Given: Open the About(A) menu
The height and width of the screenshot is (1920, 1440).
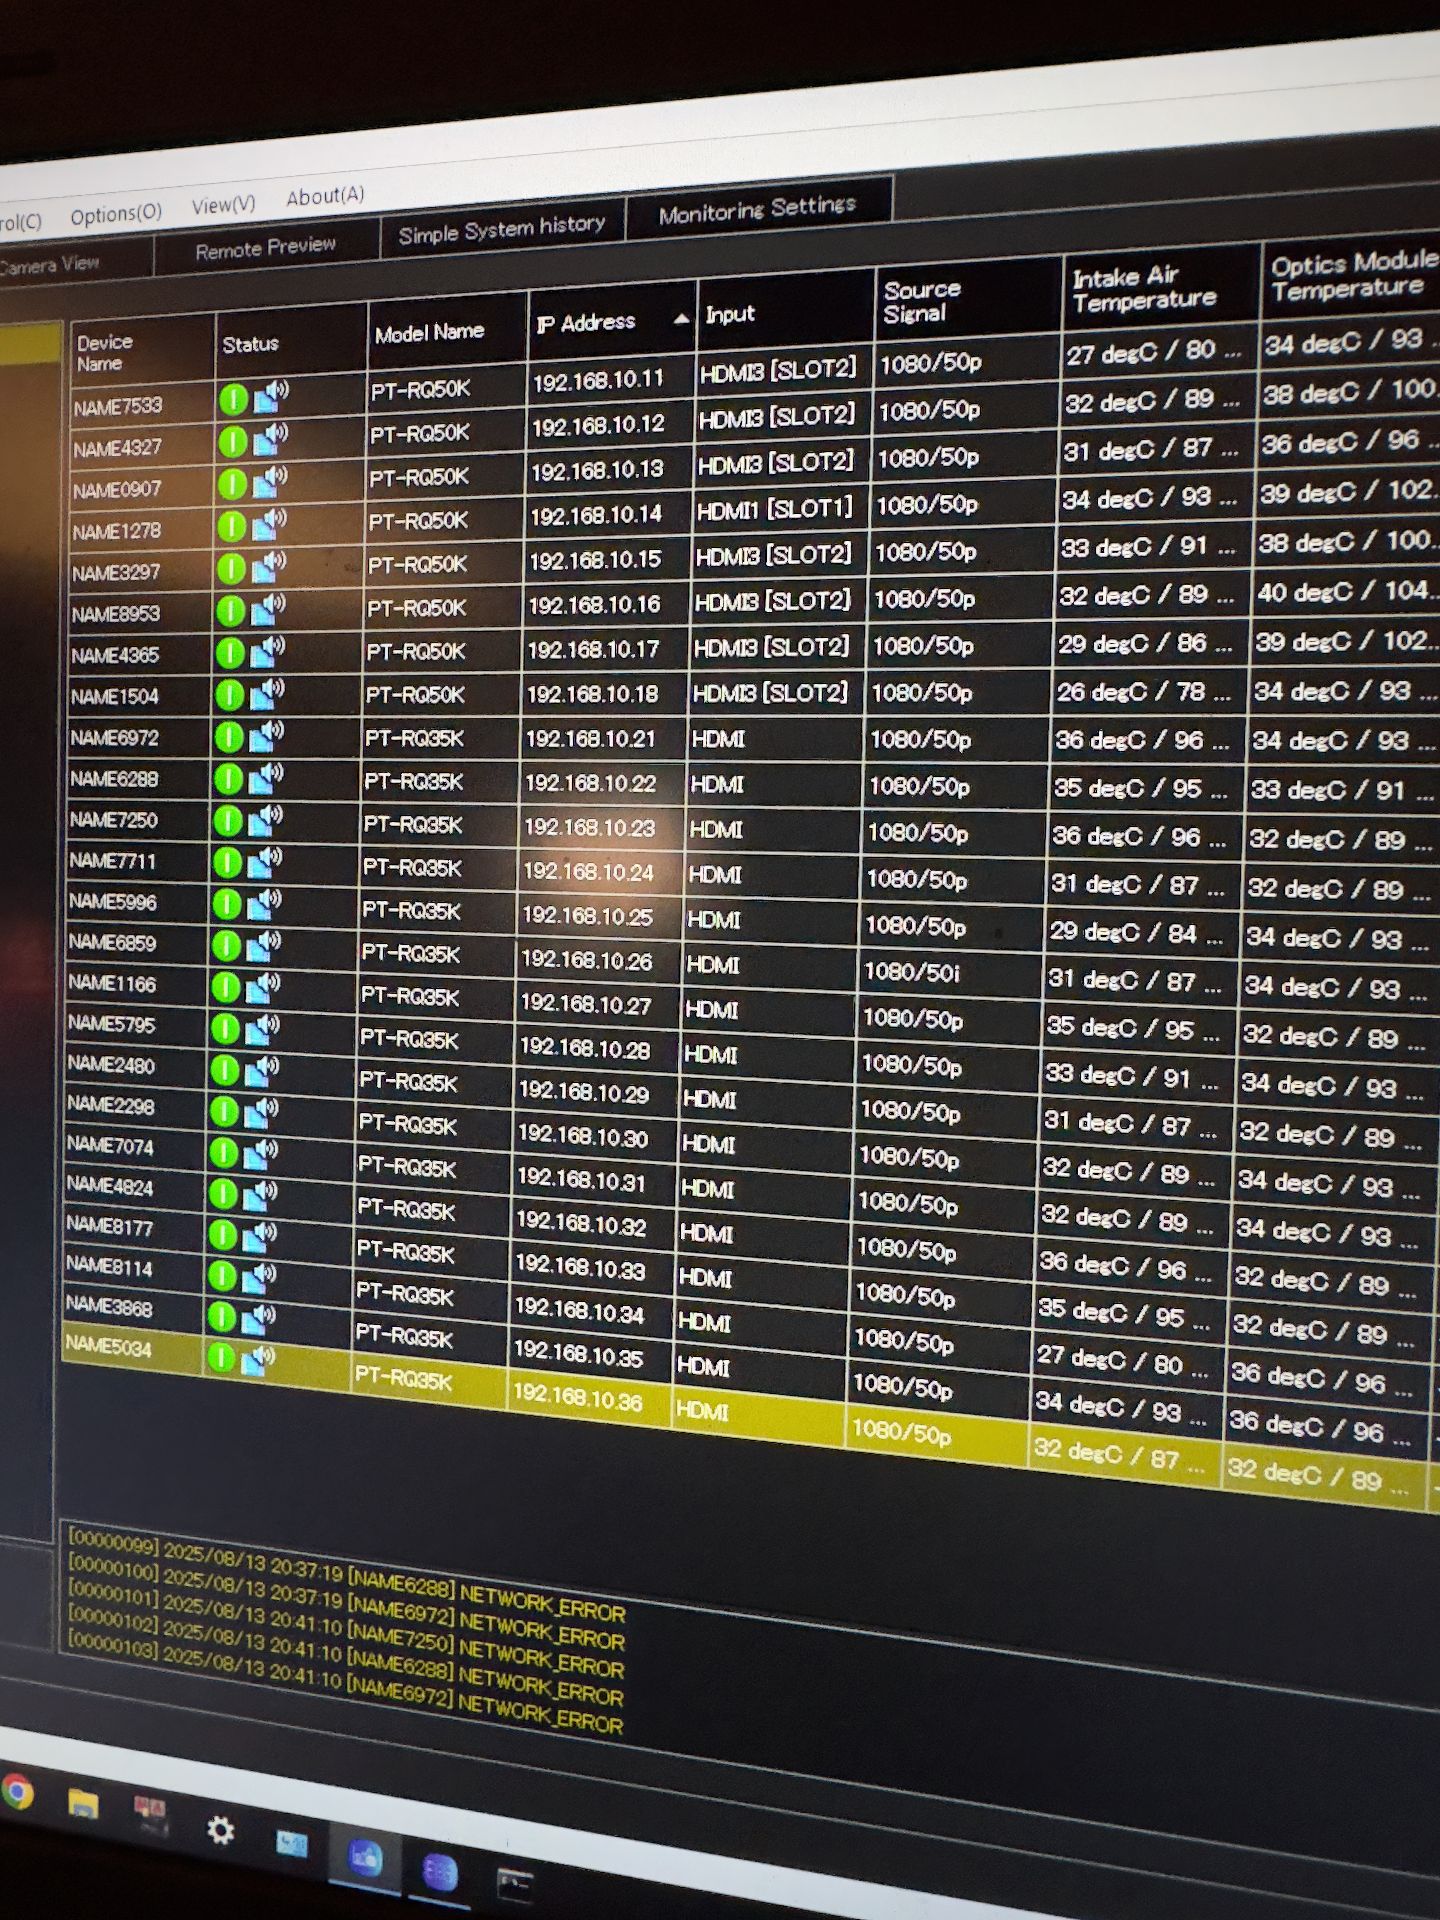Looking at the screenshot, I should (325, 196).
